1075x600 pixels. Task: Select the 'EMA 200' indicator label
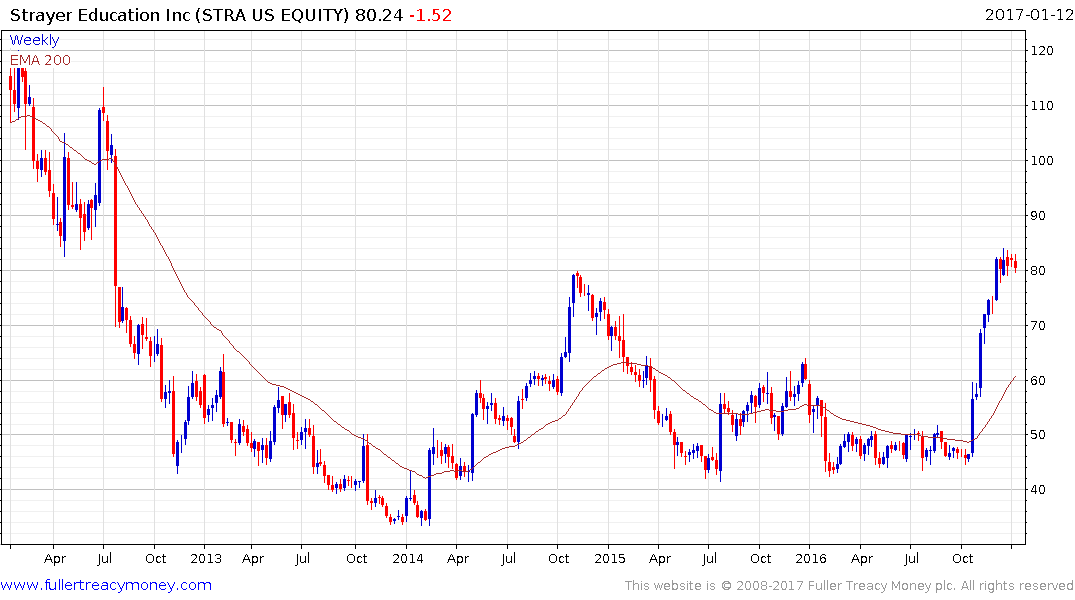[40, 60]
